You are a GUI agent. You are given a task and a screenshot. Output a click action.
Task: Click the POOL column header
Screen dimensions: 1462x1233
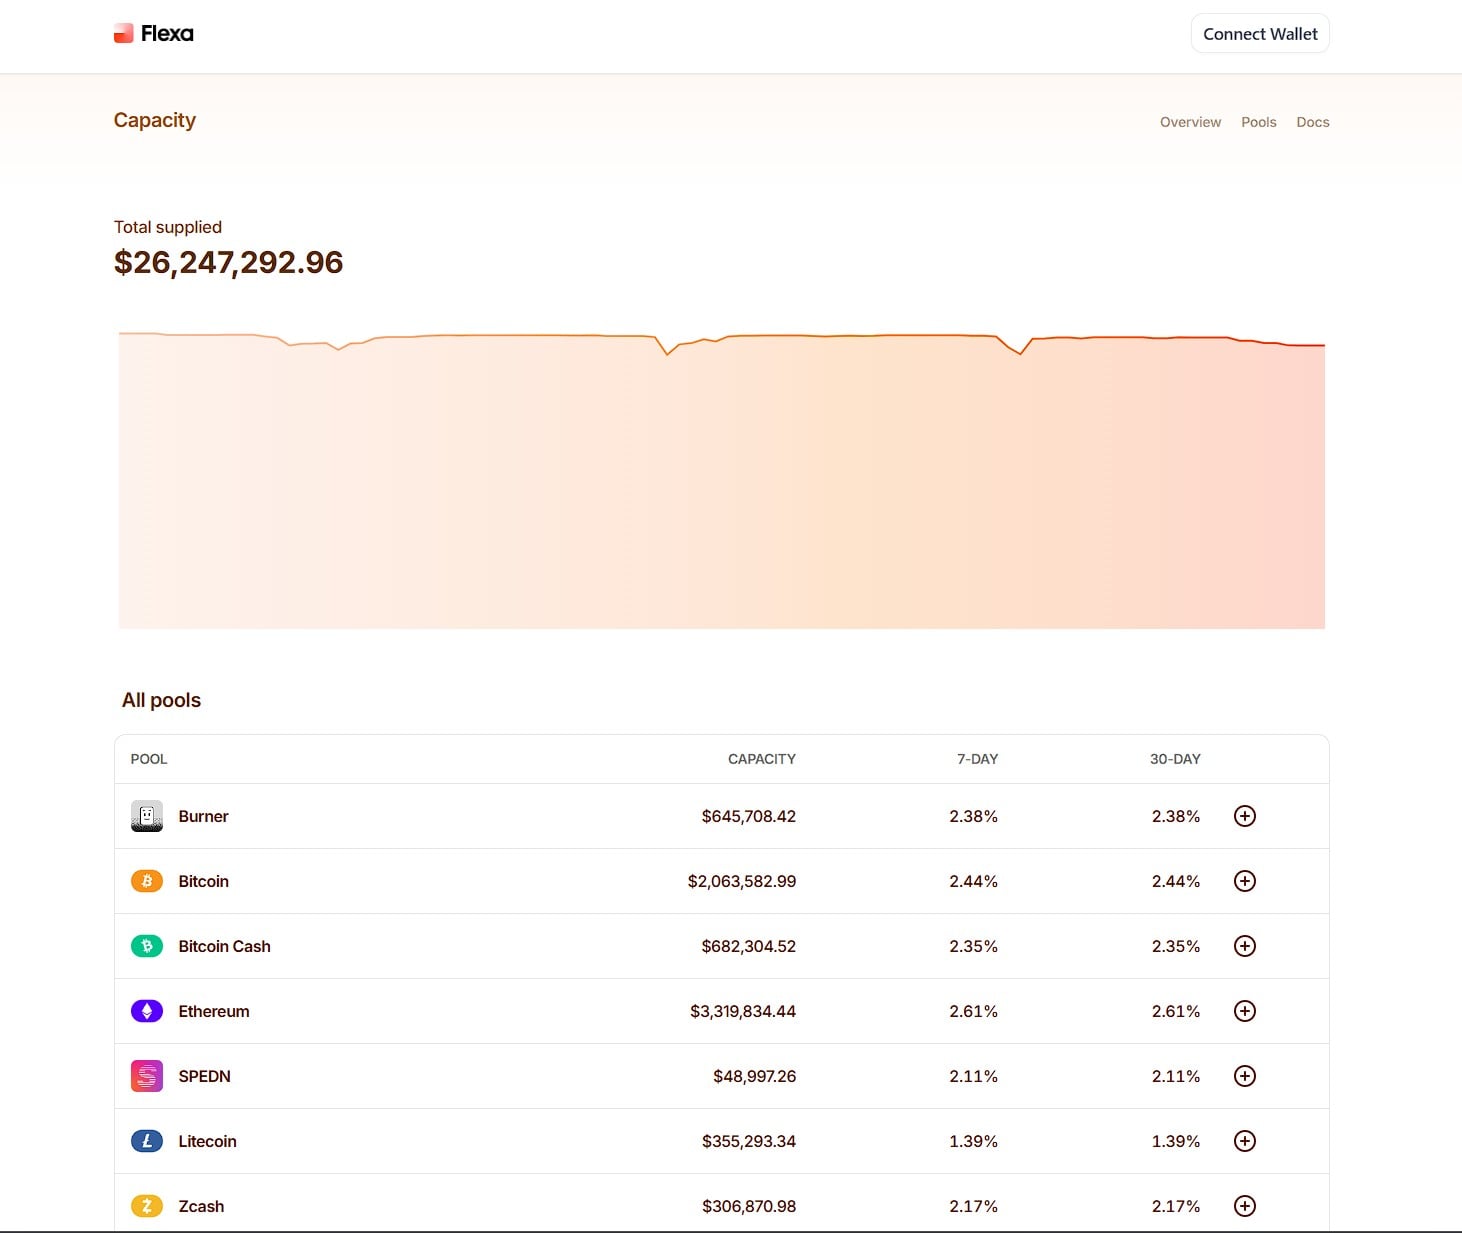[149, 759]
